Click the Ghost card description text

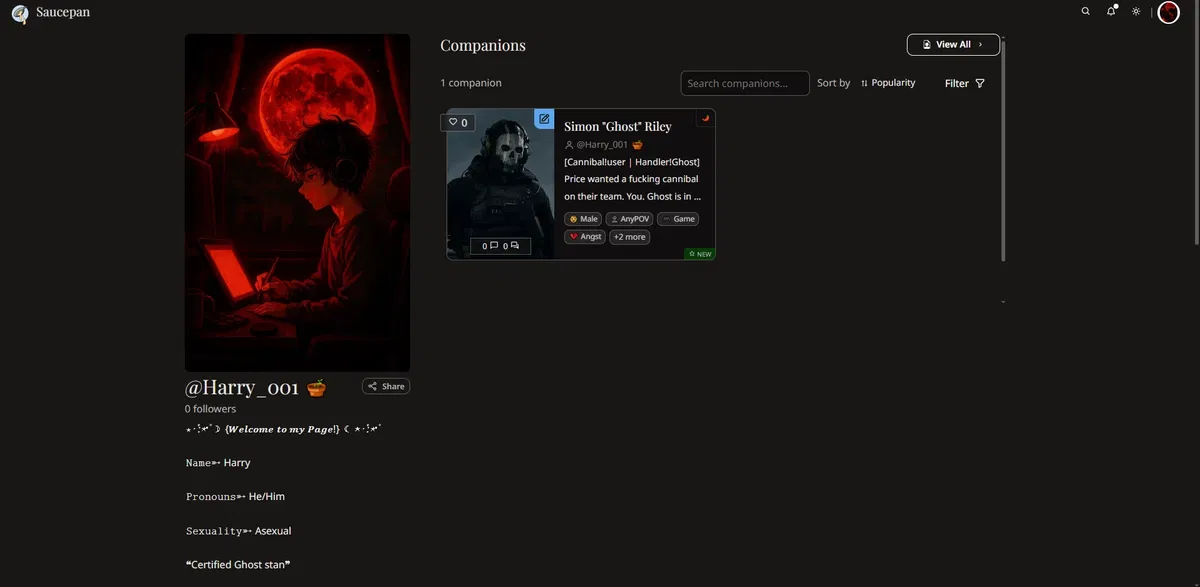point(632,179)
